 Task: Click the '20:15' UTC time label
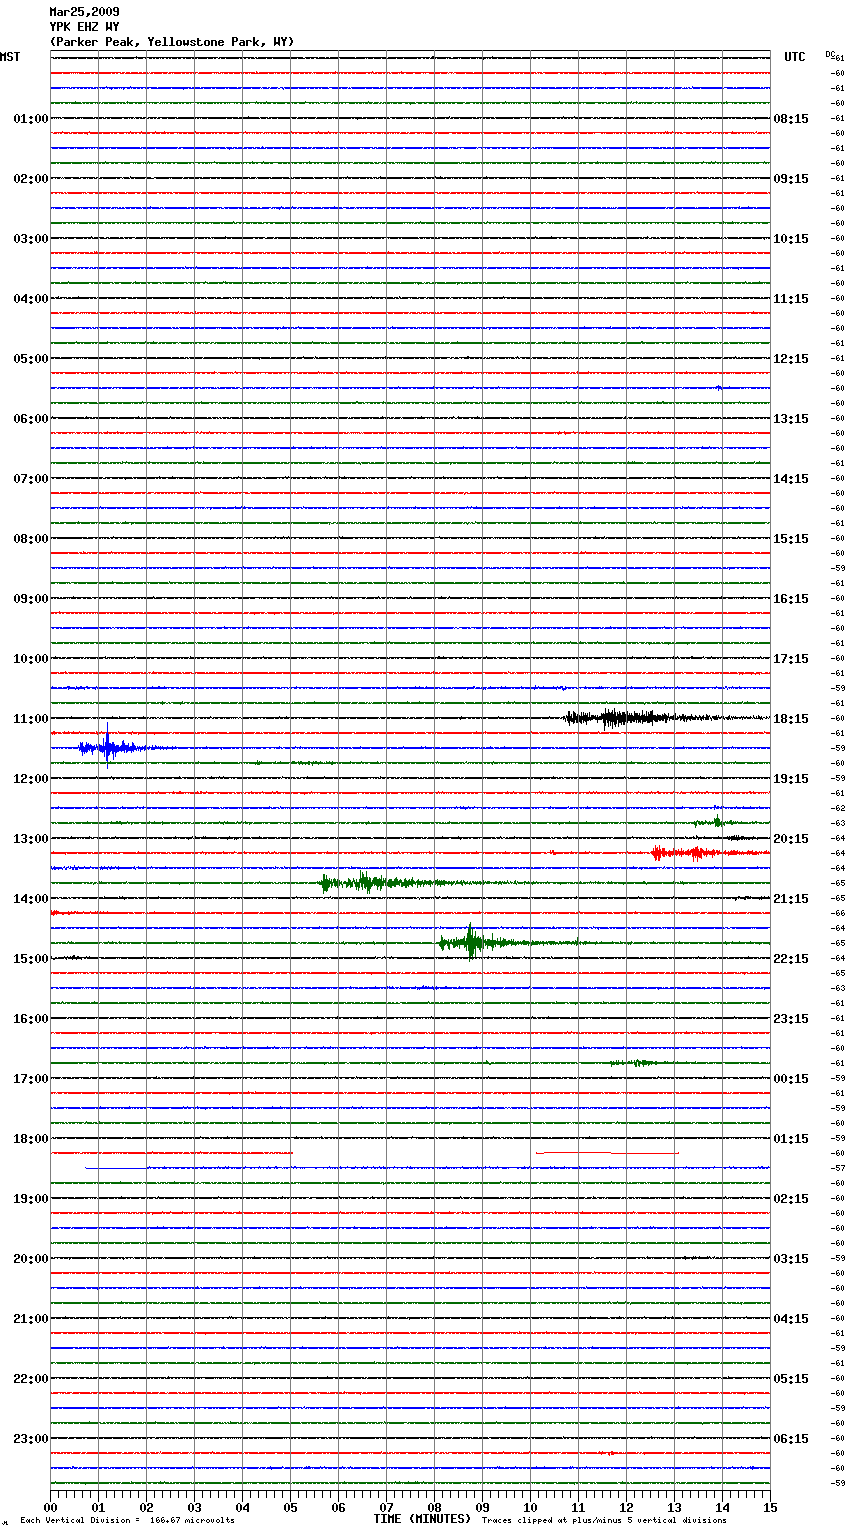click(x=791, y=839)
